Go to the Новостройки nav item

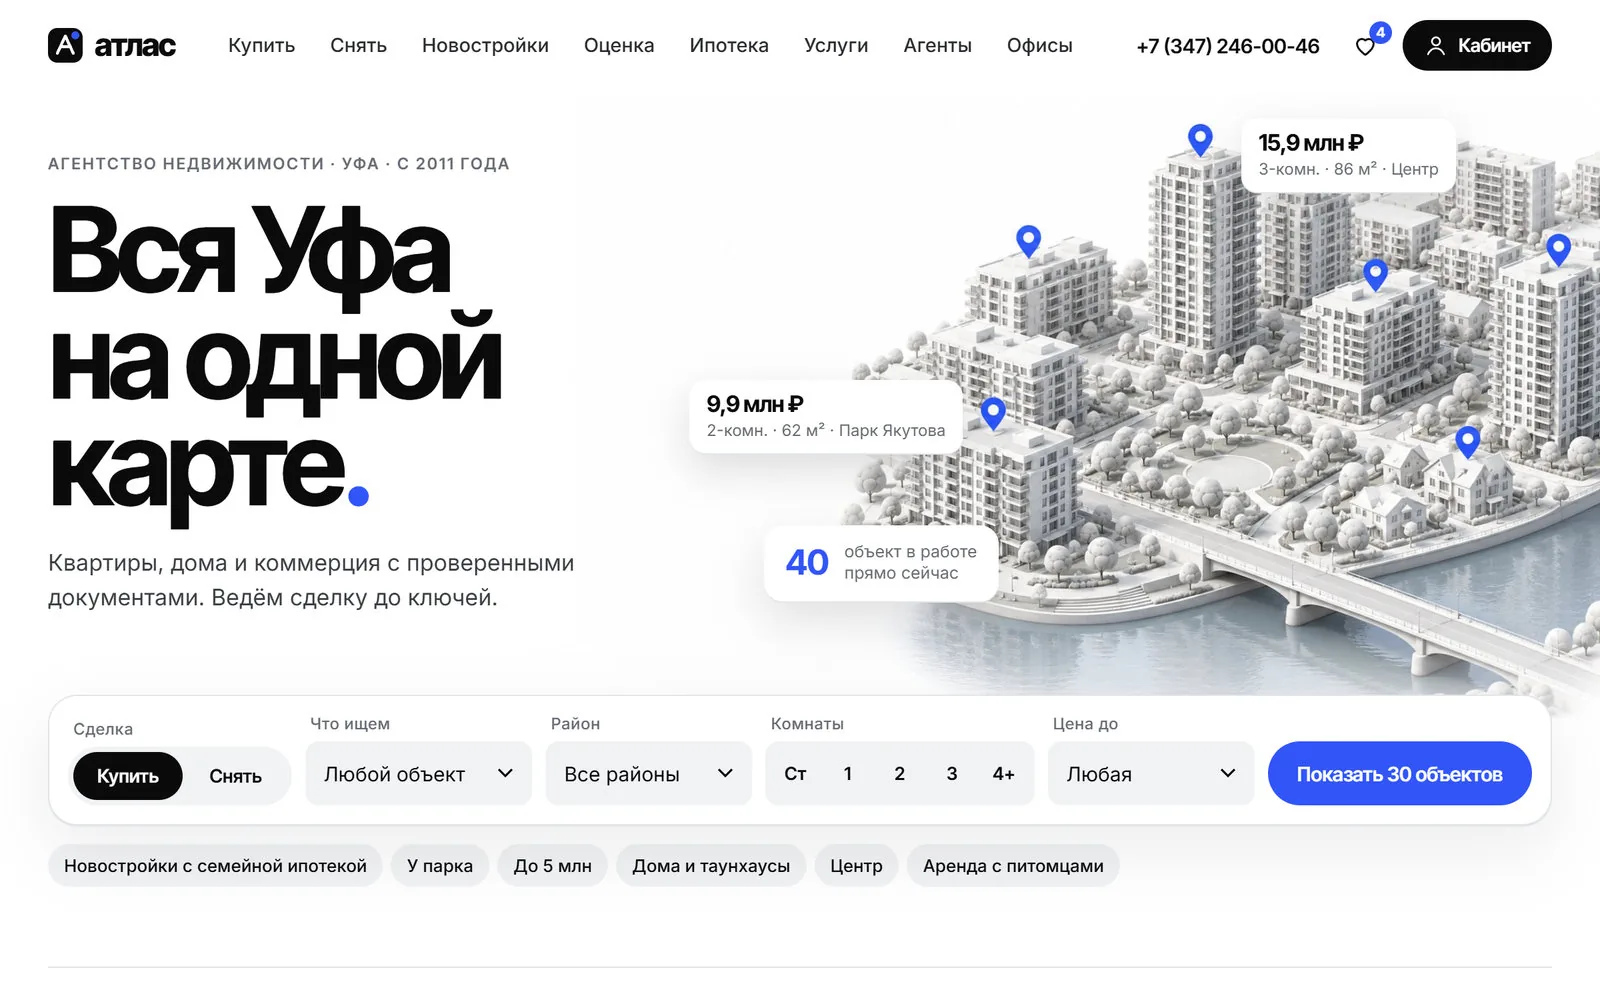tap(485, 46)
